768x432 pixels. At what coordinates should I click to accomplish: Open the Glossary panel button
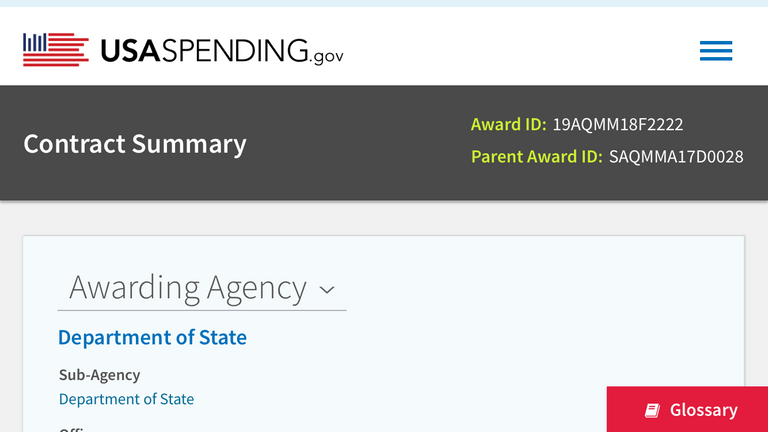(x=688, y=410)
